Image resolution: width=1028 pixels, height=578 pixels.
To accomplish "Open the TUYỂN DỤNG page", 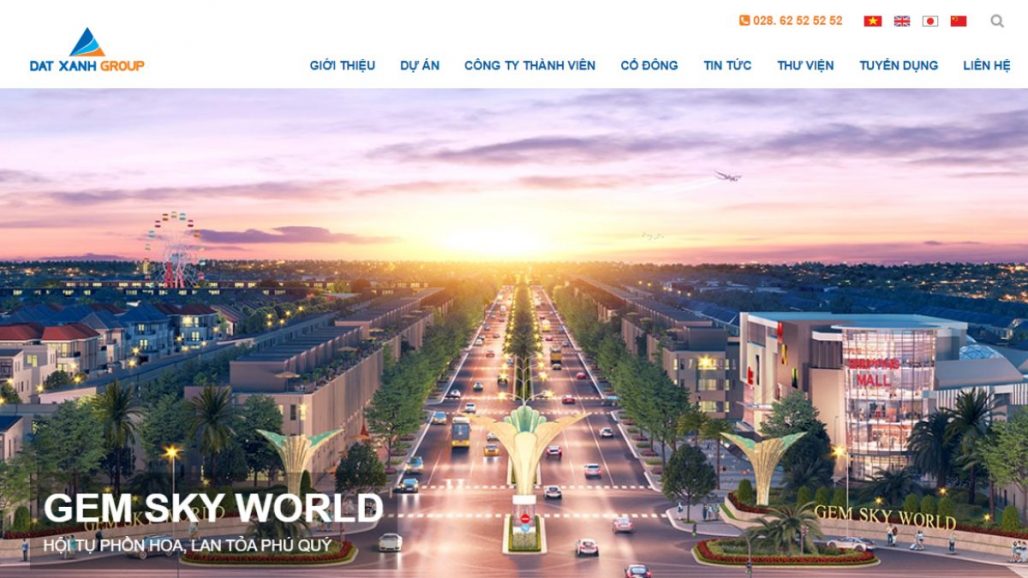I will [x=898, y=66].
